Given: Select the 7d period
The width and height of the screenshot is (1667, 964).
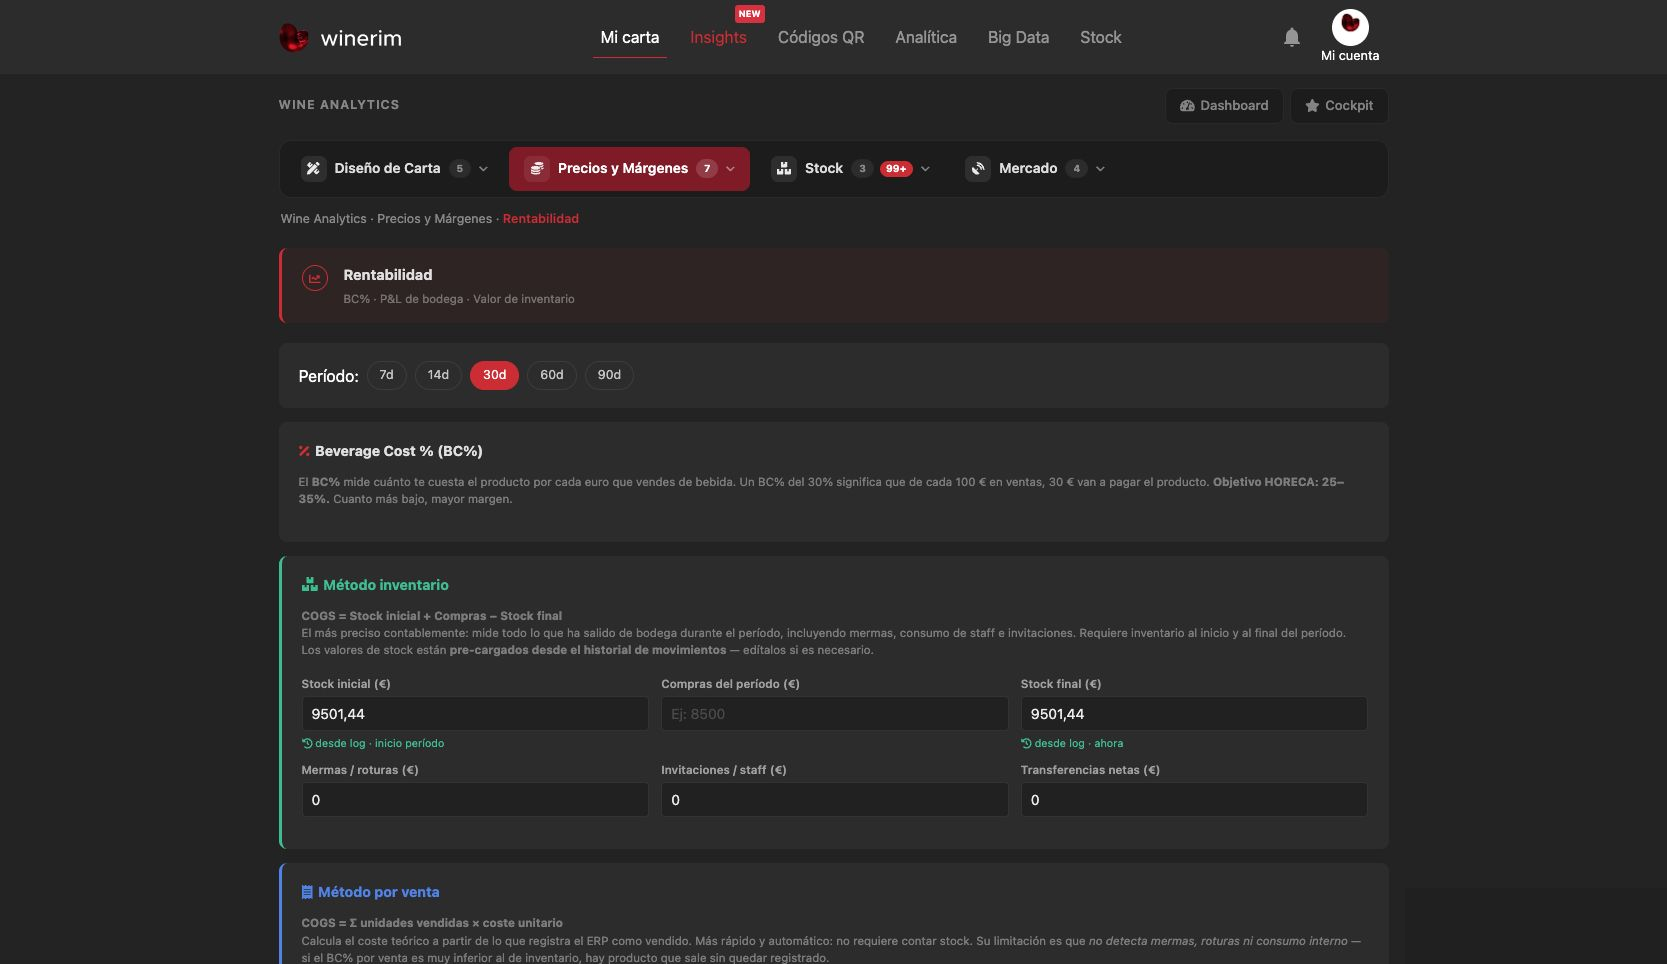Looking at the screenshot, I should pyautogui.click(x=386, y=375).
